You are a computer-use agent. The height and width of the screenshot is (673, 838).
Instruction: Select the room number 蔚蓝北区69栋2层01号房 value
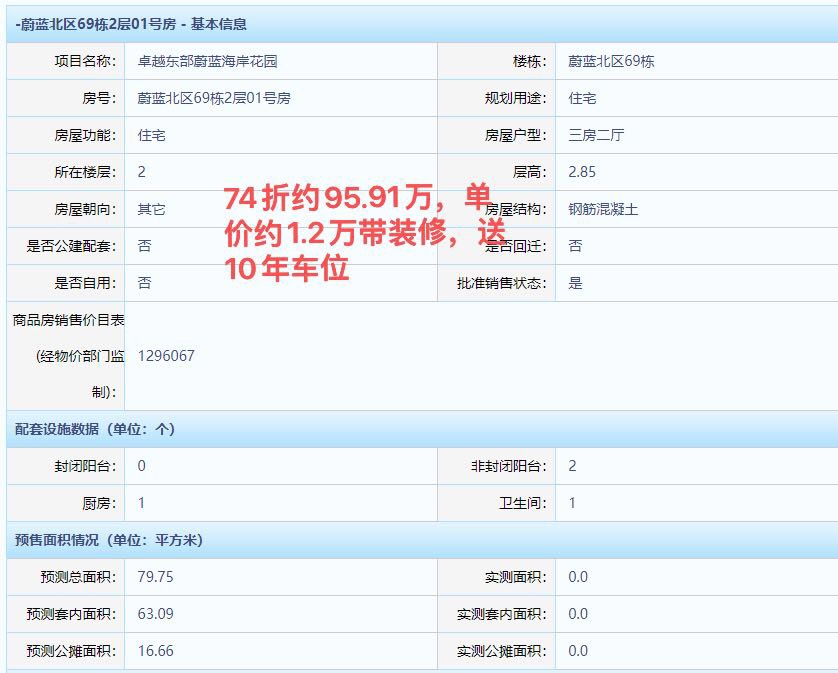pos(214,98)
